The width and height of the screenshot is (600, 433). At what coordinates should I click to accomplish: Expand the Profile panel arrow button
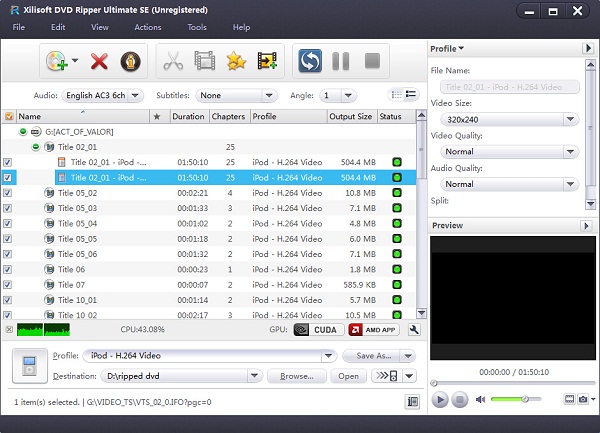[x=588, y=48]
